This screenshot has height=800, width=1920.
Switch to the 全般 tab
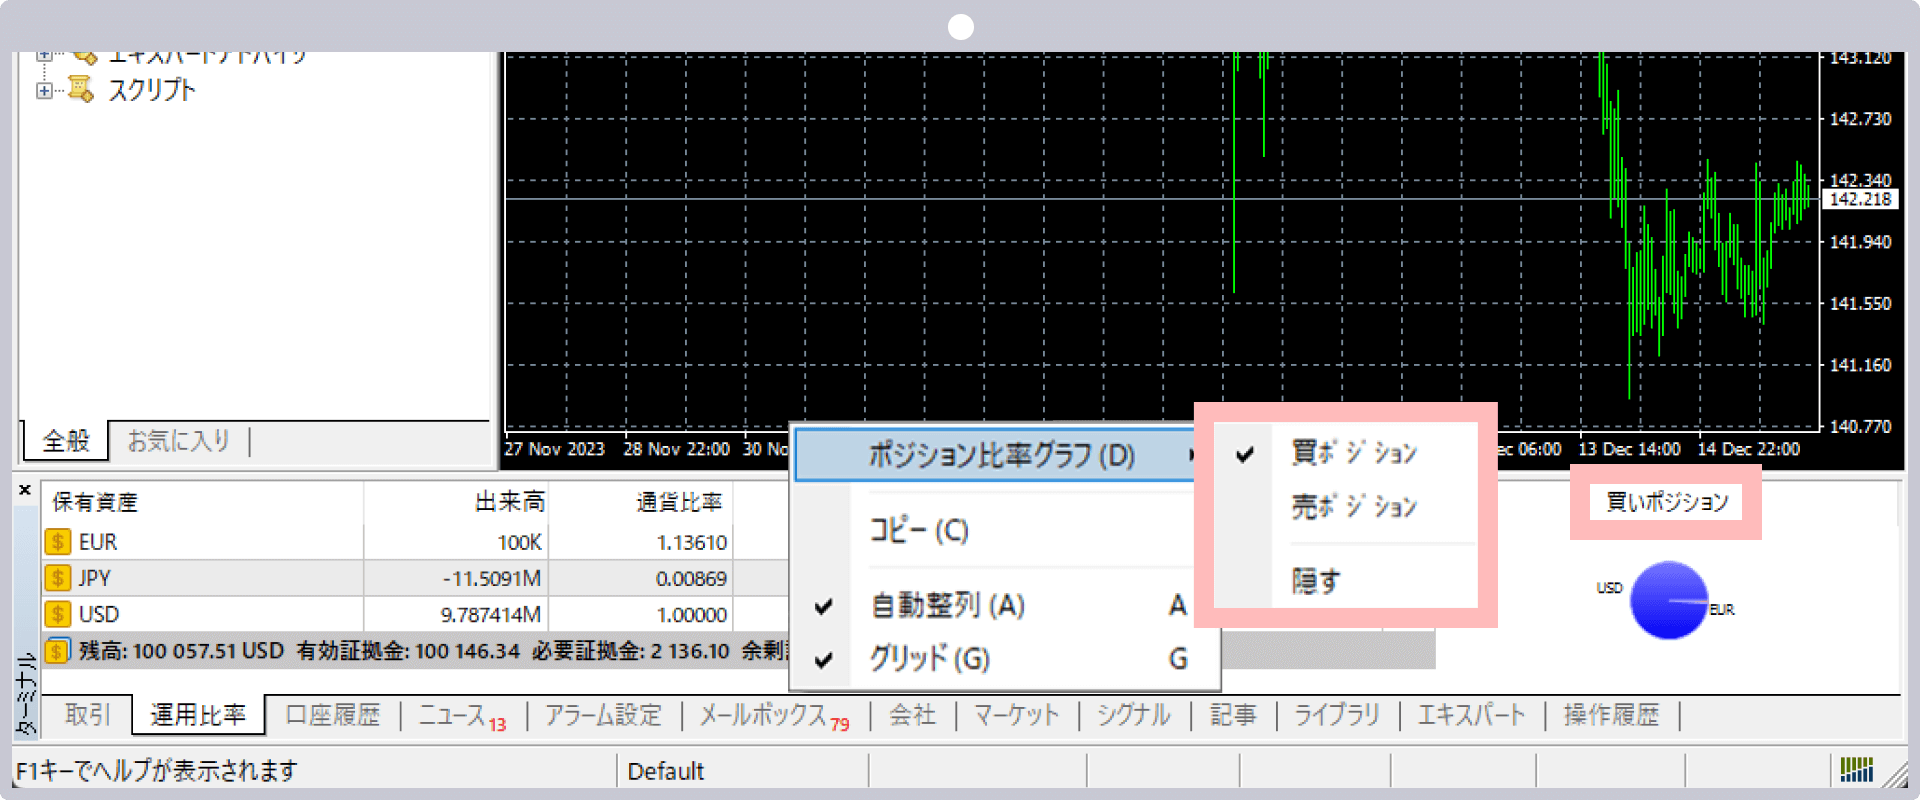[x=66, y=441]
